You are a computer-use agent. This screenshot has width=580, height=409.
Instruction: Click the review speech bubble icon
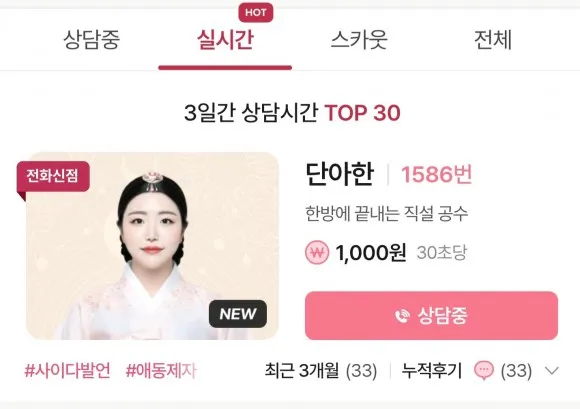click(x=484, y=371)
